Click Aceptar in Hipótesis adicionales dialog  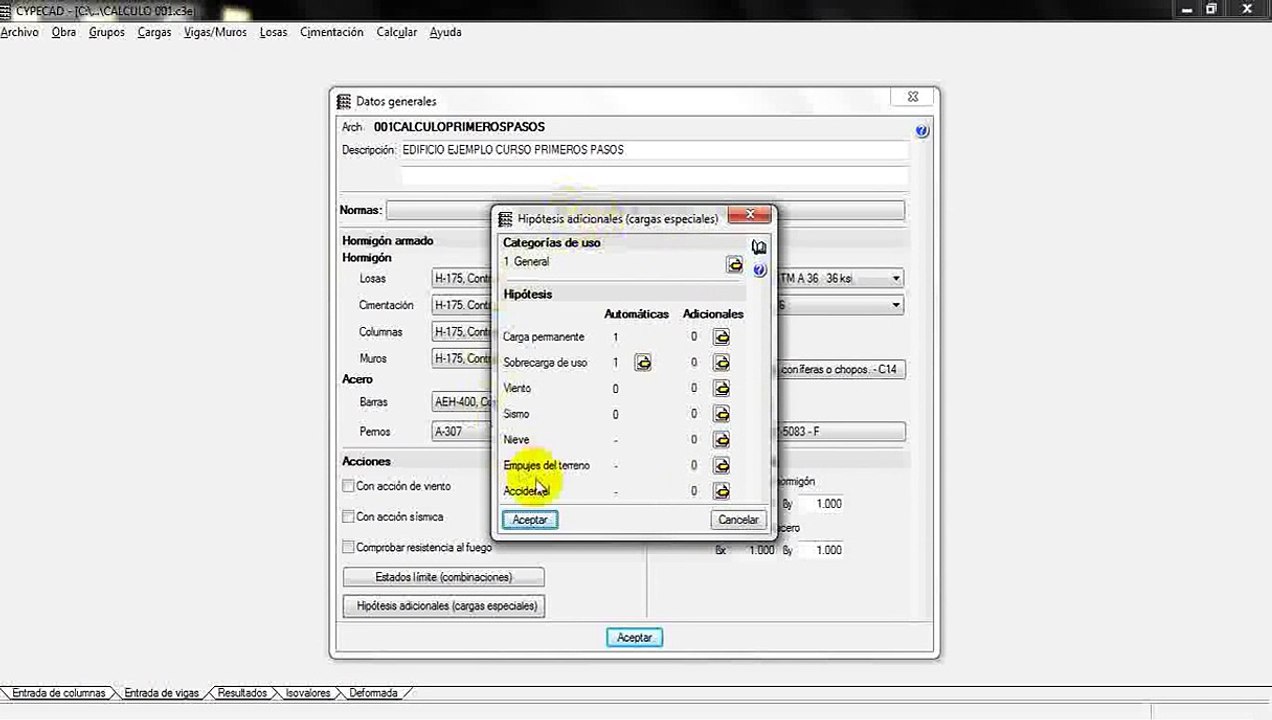coord(530,520)
